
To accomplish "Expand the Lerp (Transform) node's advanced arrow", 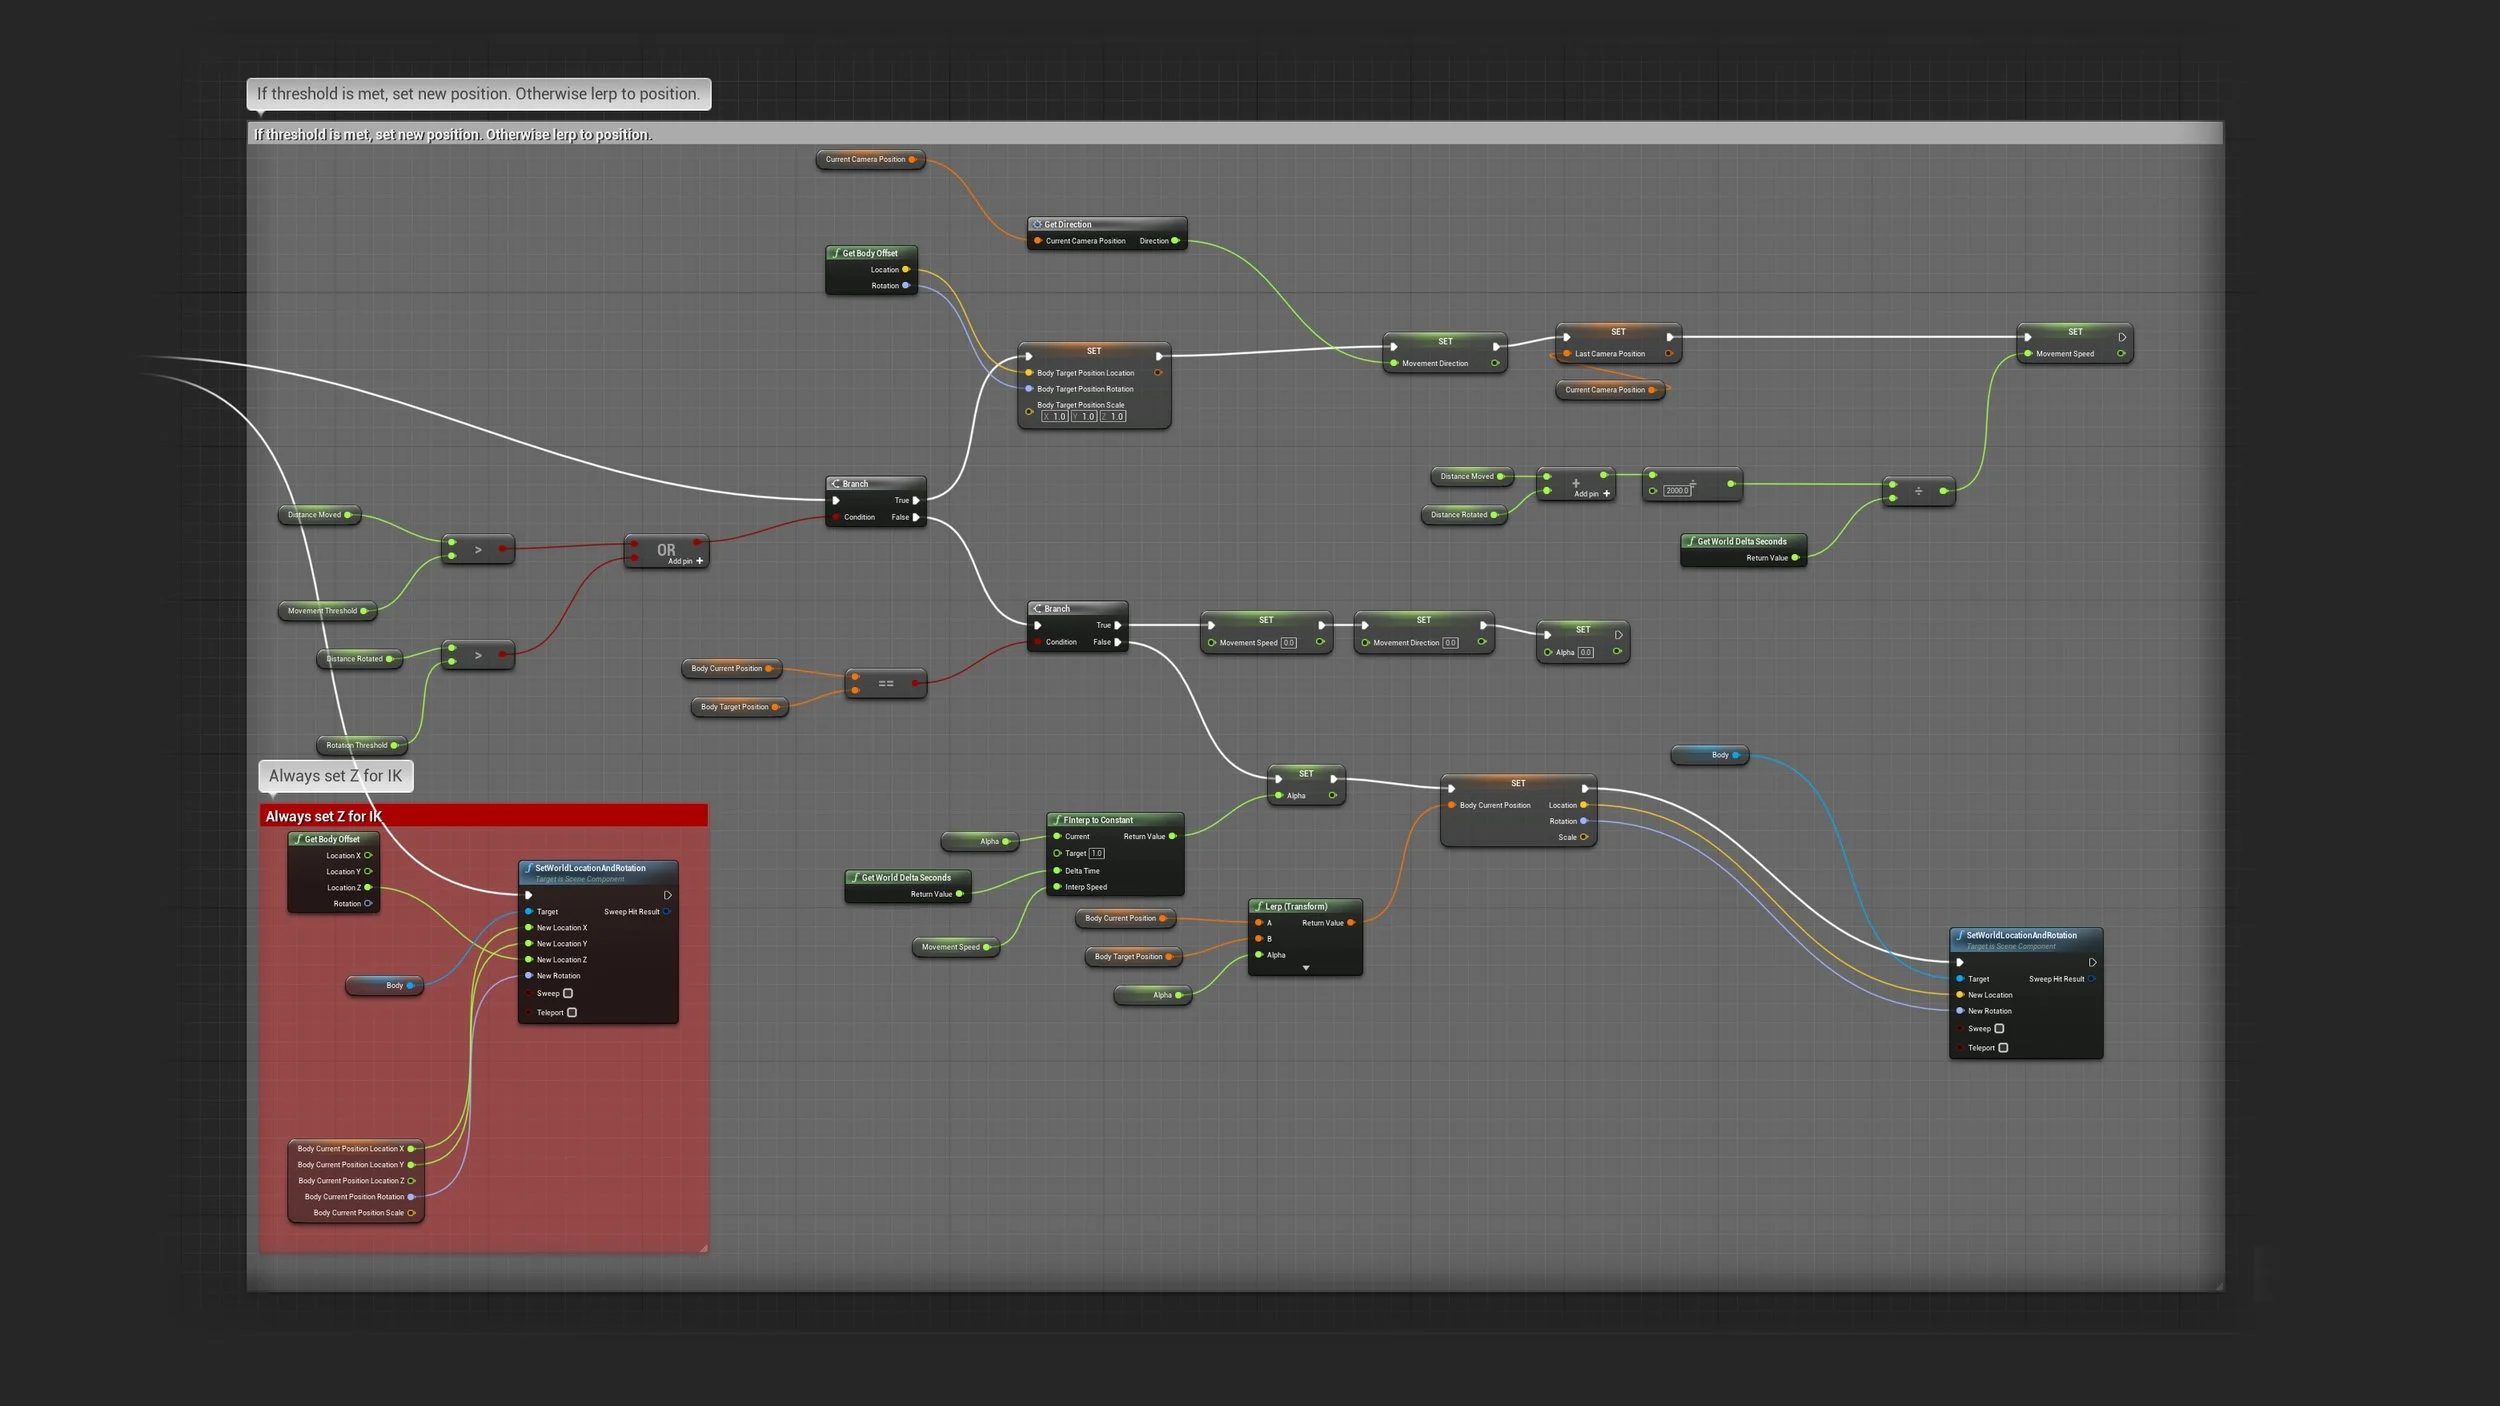I will tap(1306, 969).
